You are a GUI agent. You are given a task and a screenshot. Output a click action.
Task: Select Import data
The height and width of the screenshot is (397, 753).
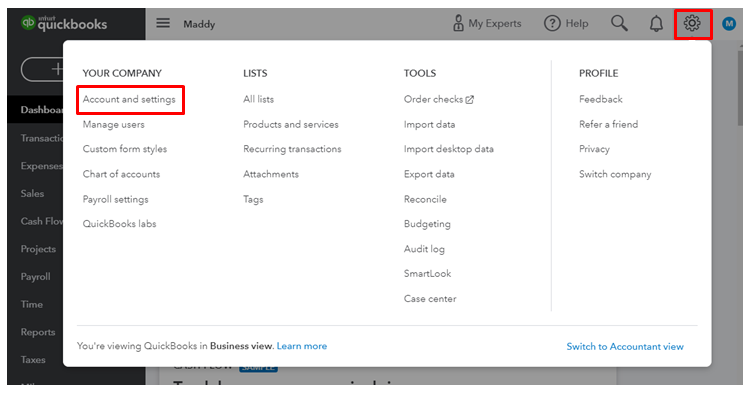[x=429, y=124]
